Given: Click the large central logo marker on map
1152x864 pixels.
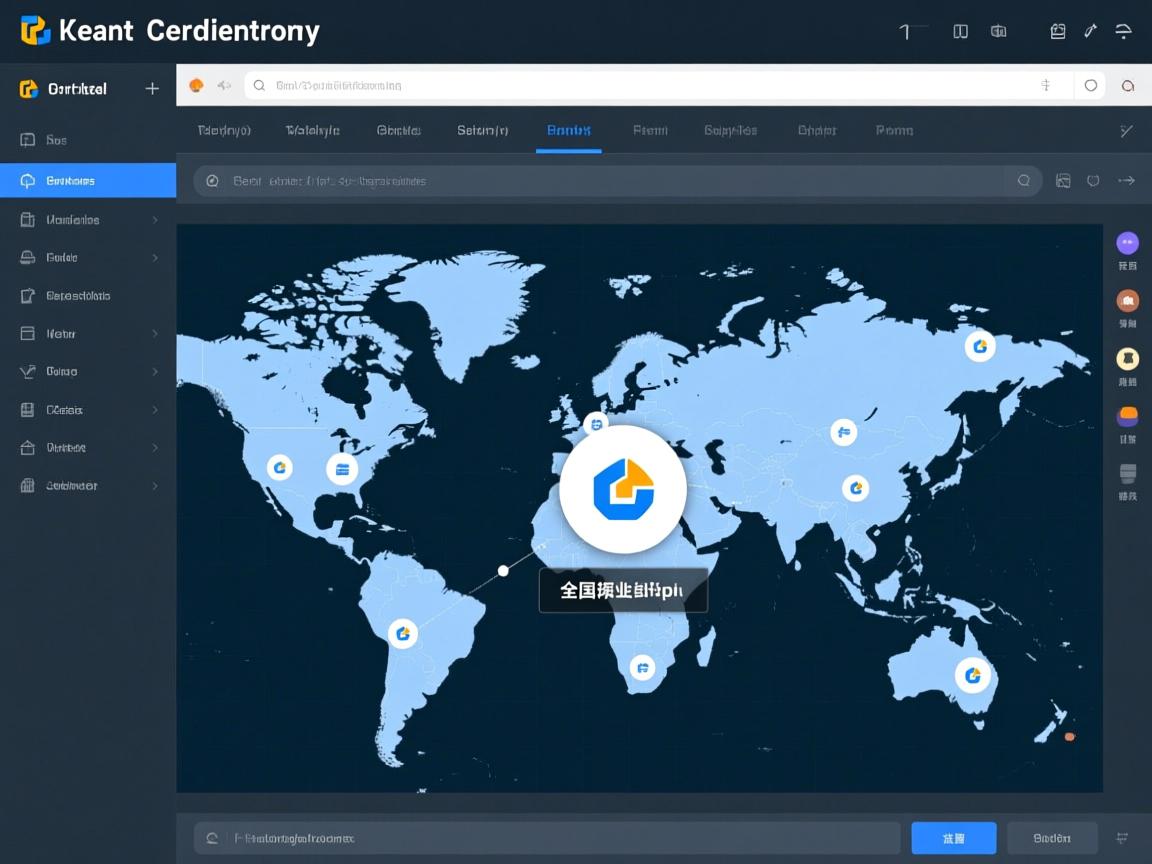Looking at the screenshot, I should coord(622,489).
